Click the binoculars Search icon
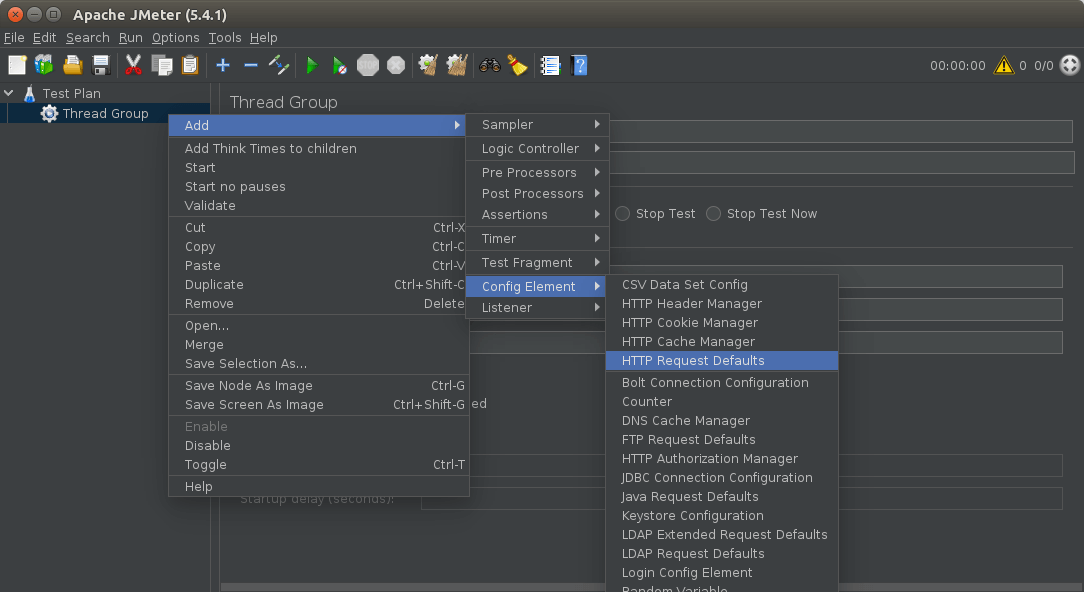 click(x=490, y=65)
